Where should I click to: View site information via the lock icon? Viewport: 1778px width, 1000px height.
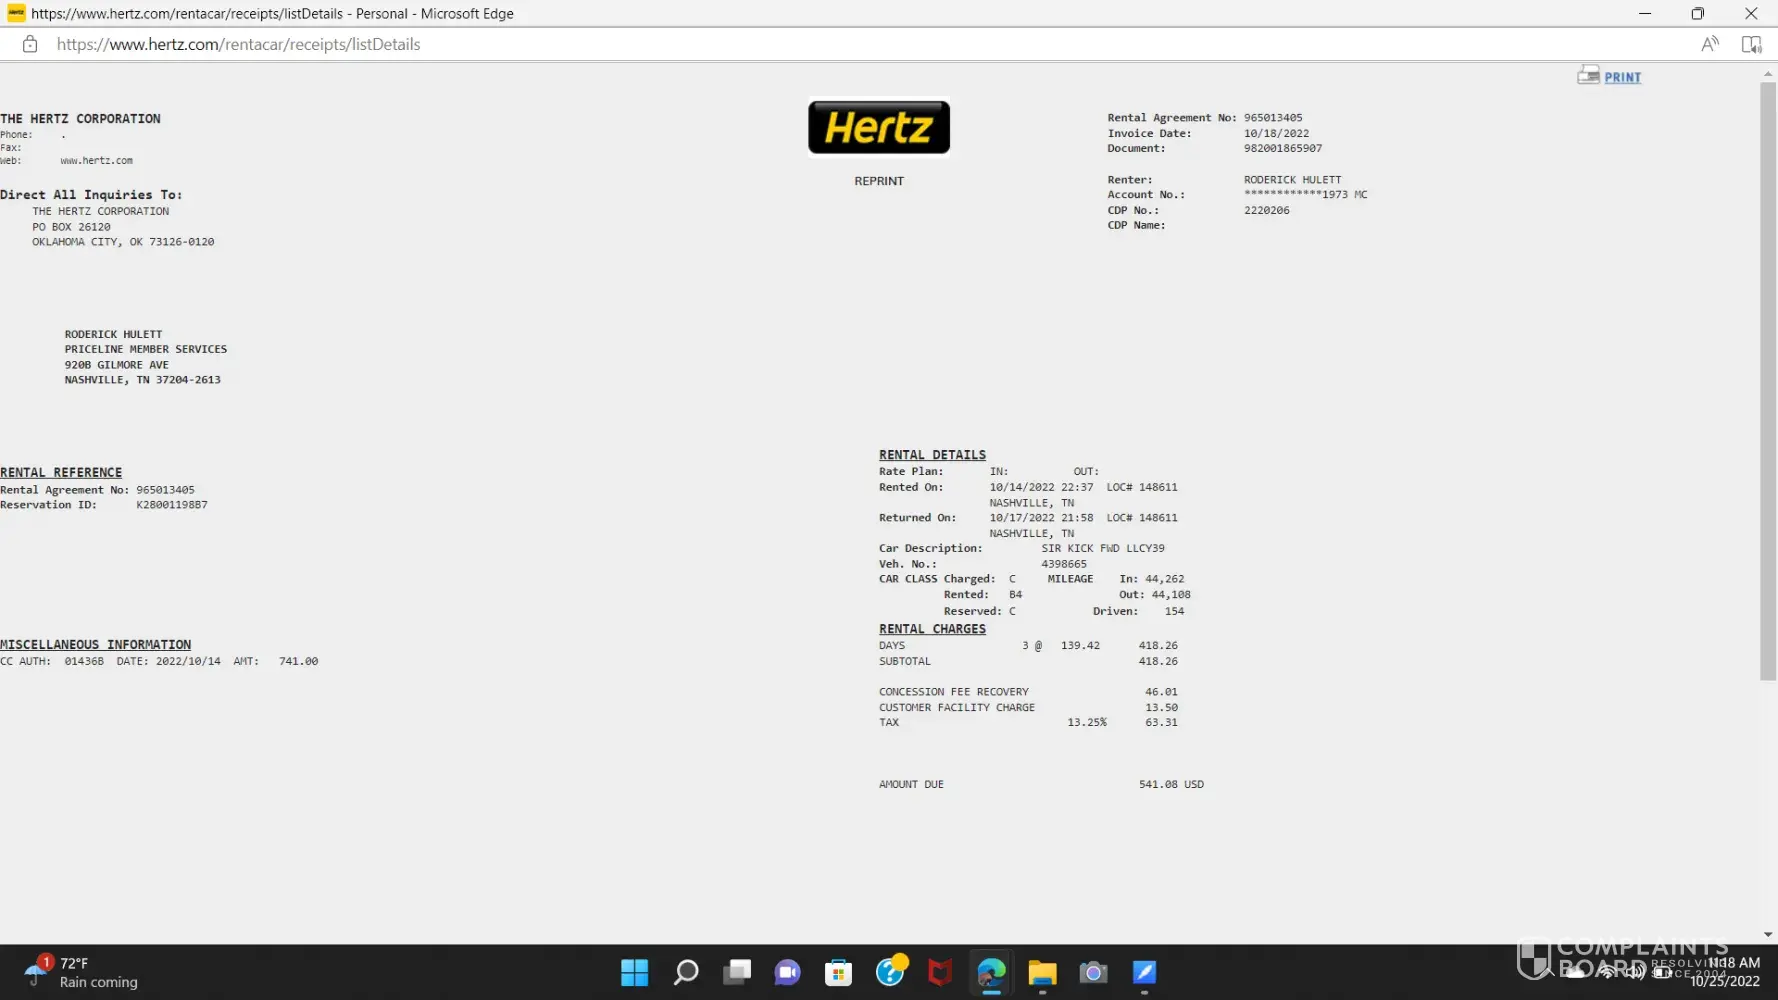(30, 44)
